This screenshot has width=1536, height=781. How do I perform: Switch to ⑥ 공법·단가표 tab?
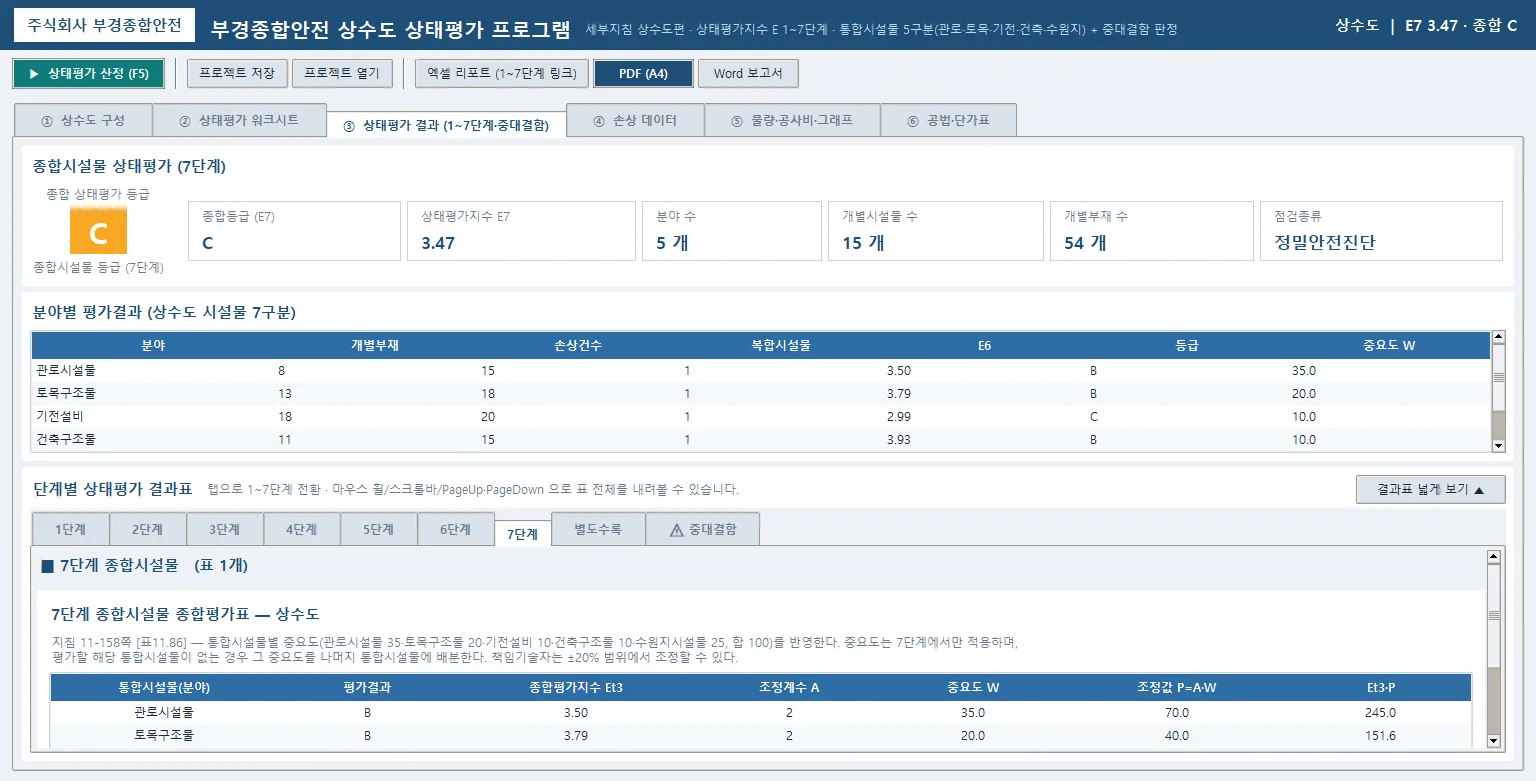(x=948, y=120)
